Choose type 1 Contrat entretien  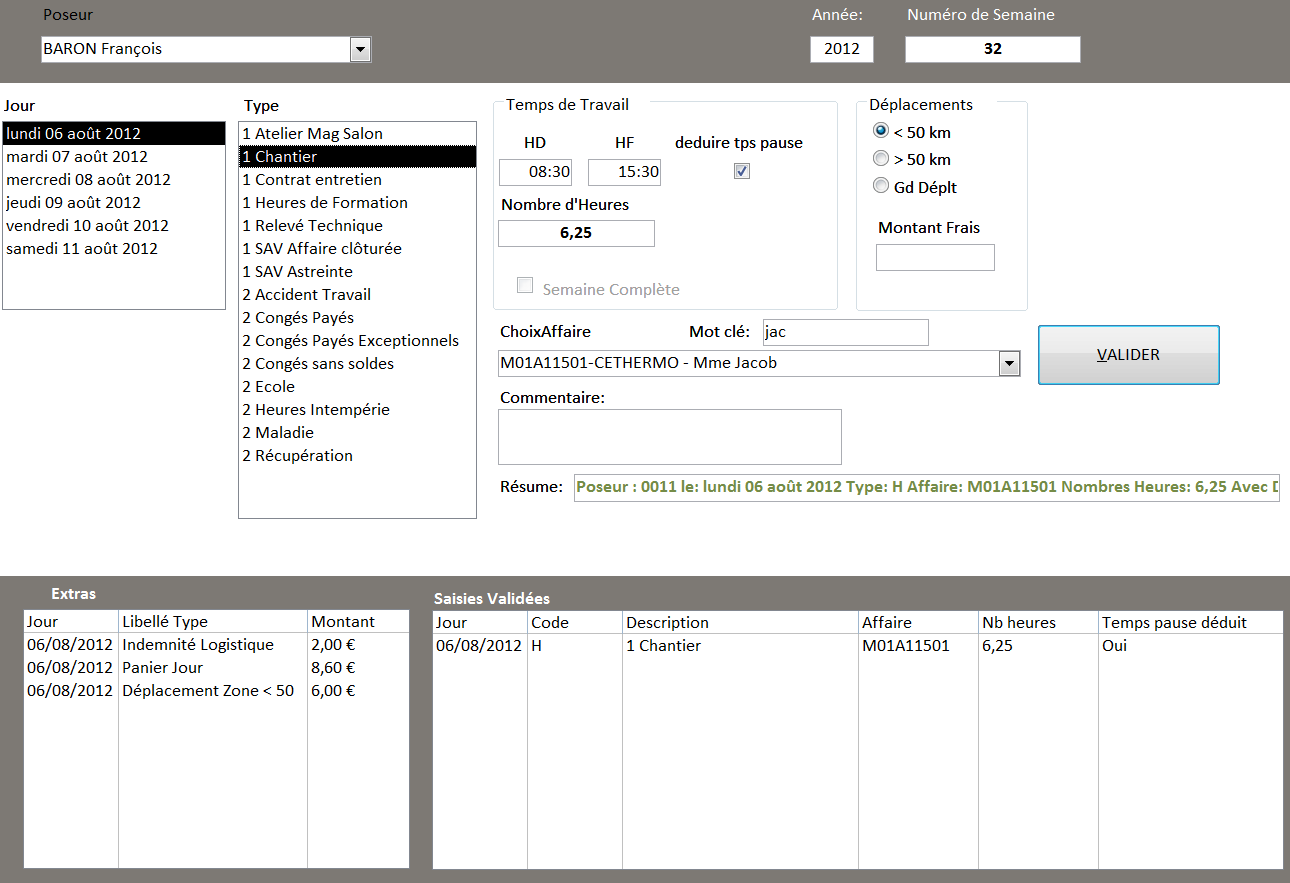(357, 180)
